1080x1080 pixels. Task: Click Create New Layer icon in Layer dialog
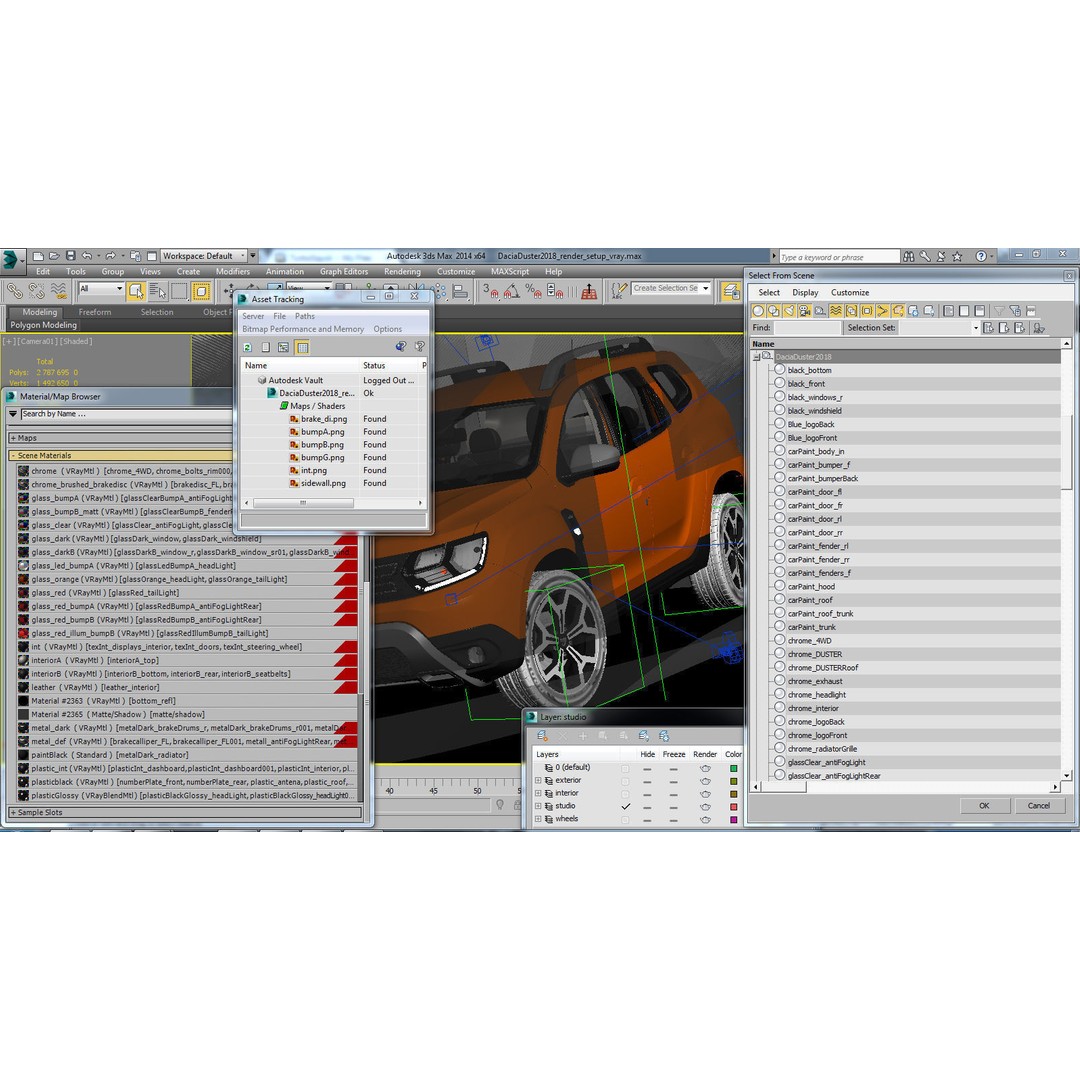tap(542, 736)
